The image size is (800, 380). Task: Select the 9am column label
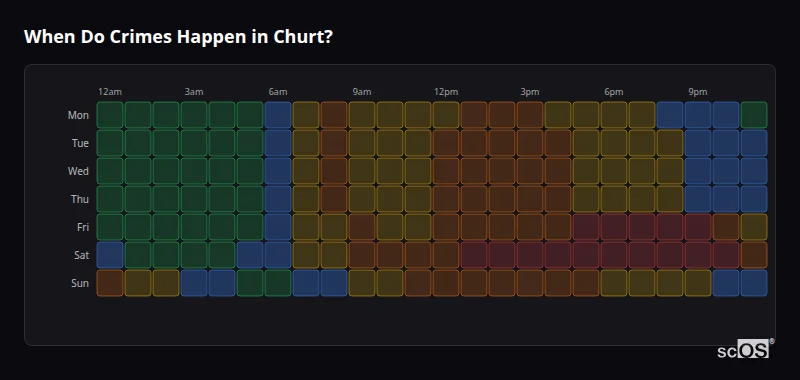click(x=362, y=92)
